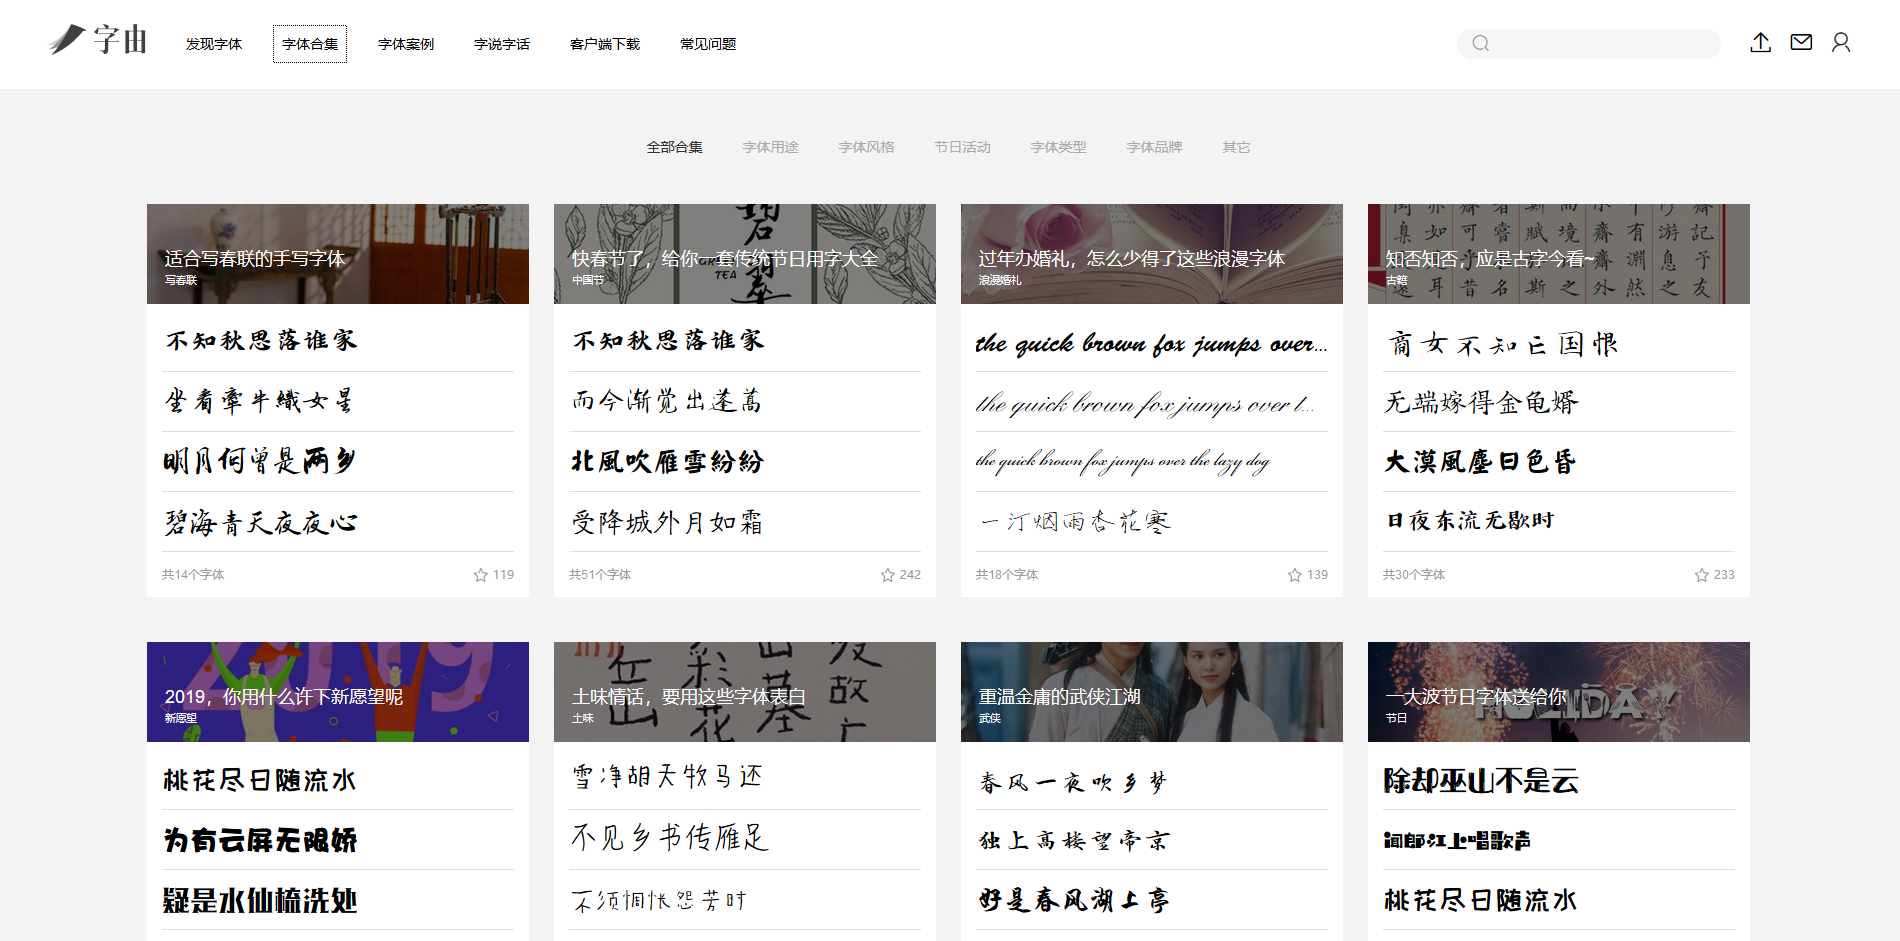Screen dimensions: 1900x941
Task: Click font sample 不须惆怅怨芳时
Action: [659, 900]
